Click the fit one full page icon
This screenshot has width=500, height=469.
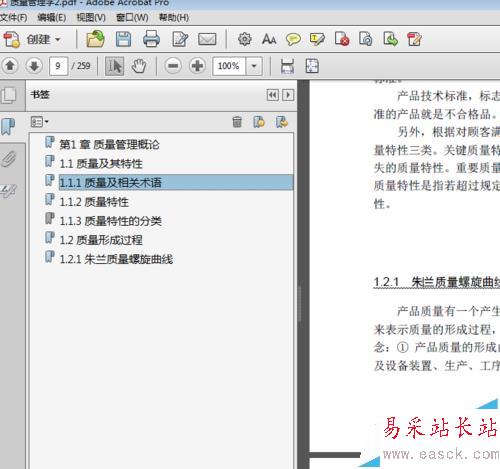(312, 66)
